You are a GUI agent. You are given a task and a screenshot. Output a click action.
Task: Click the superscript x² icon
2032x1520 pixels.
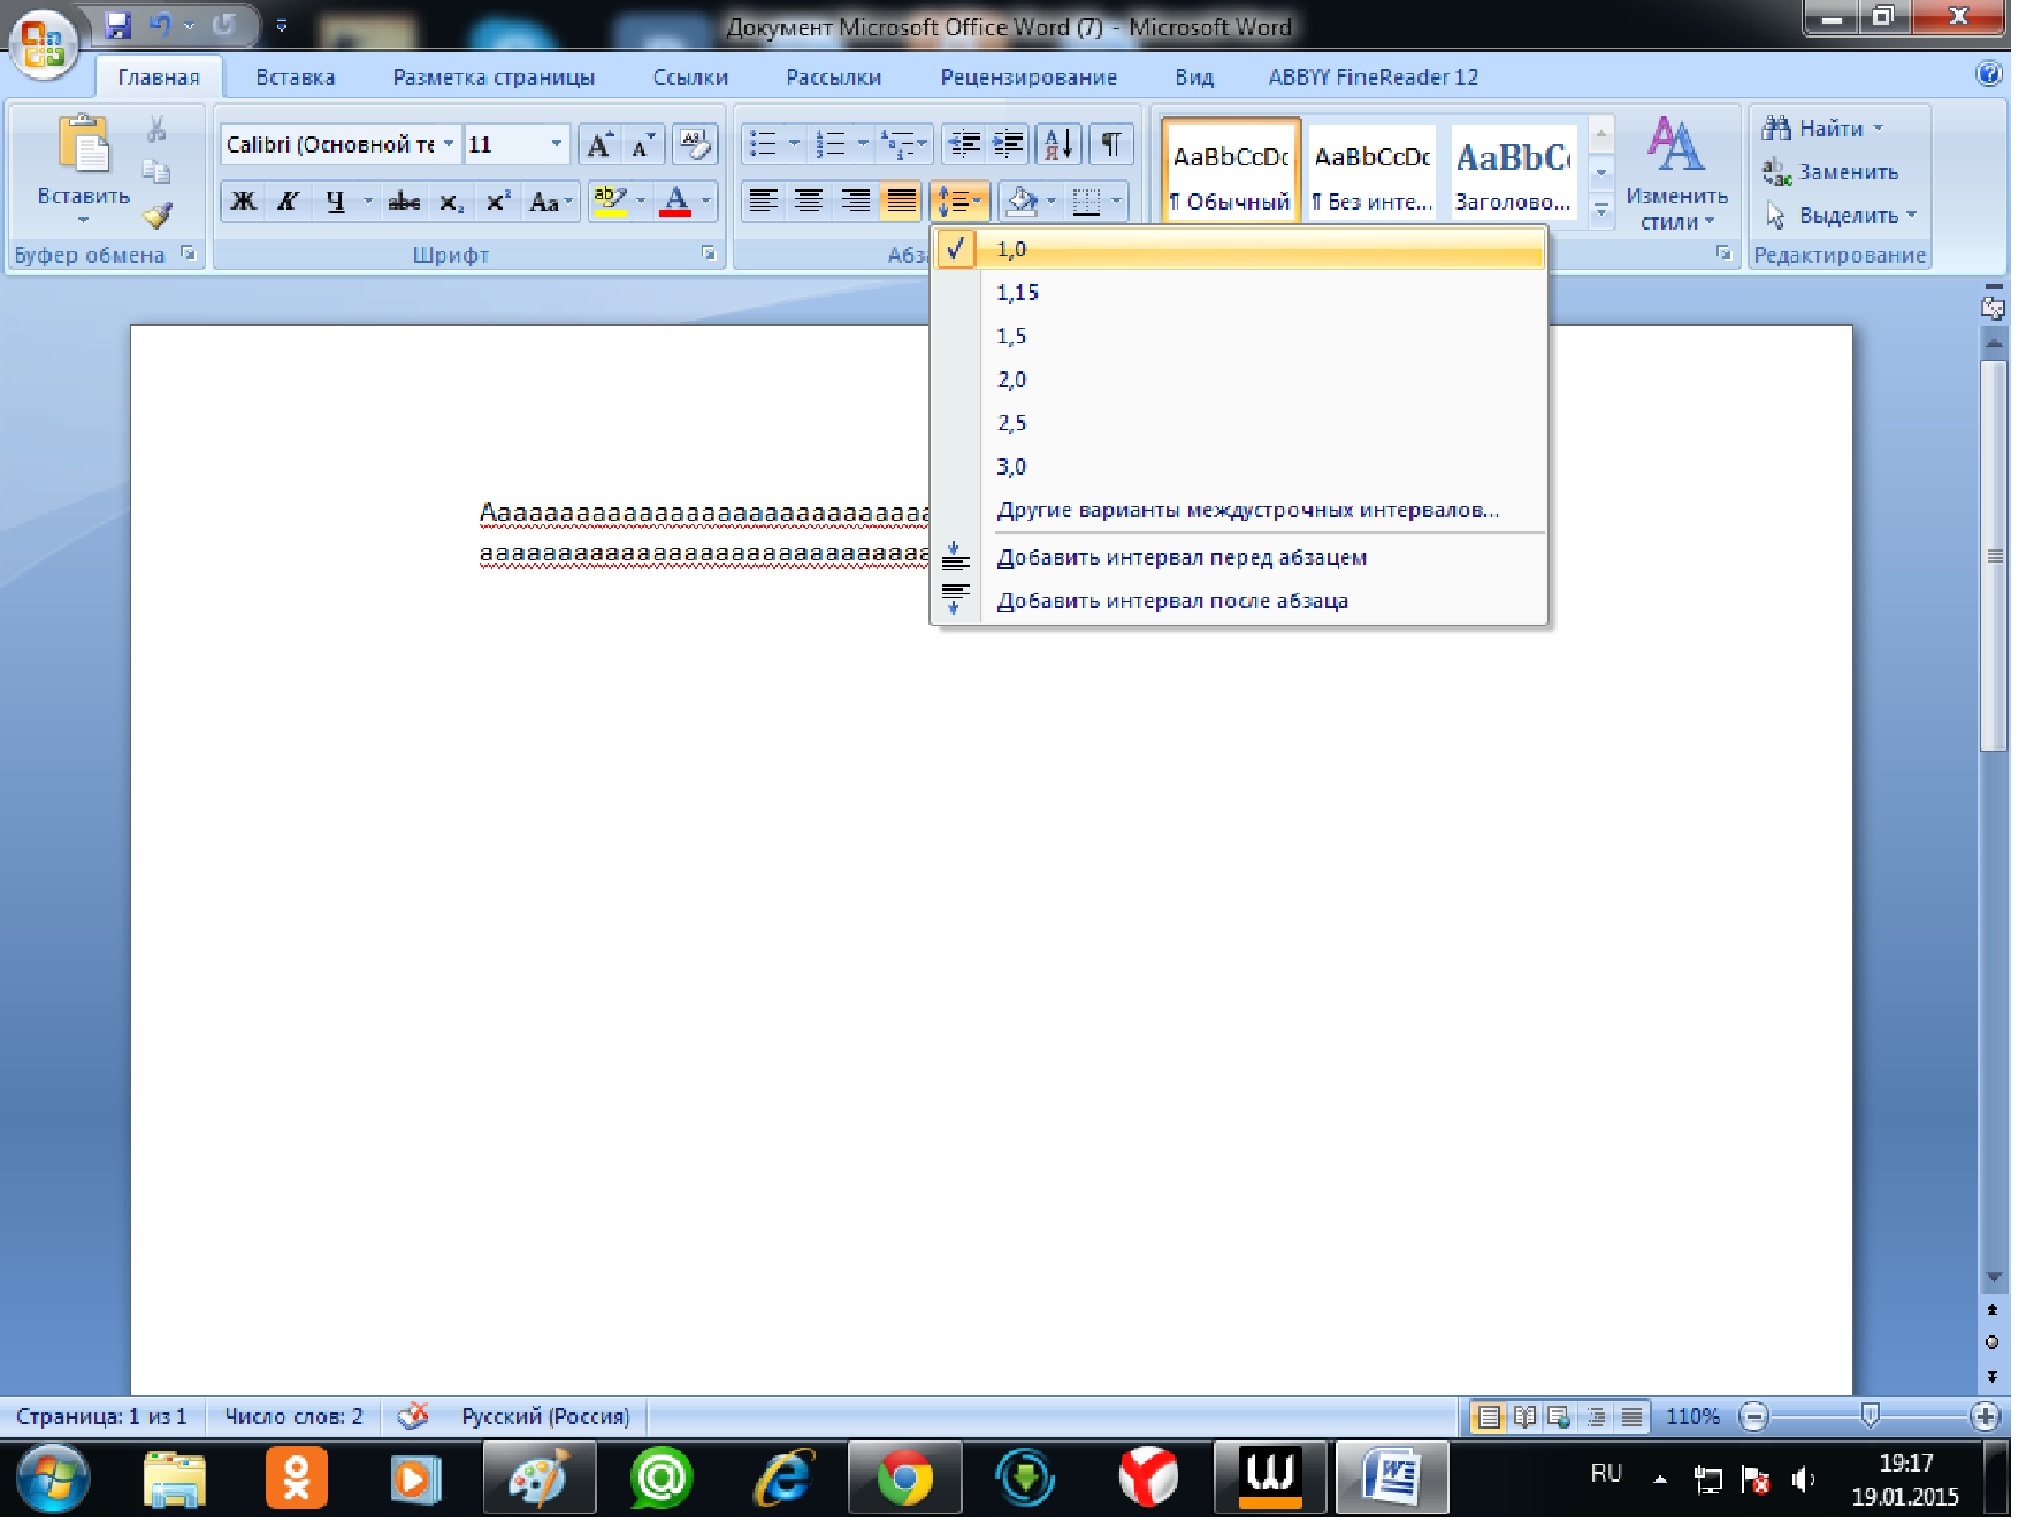498,202
